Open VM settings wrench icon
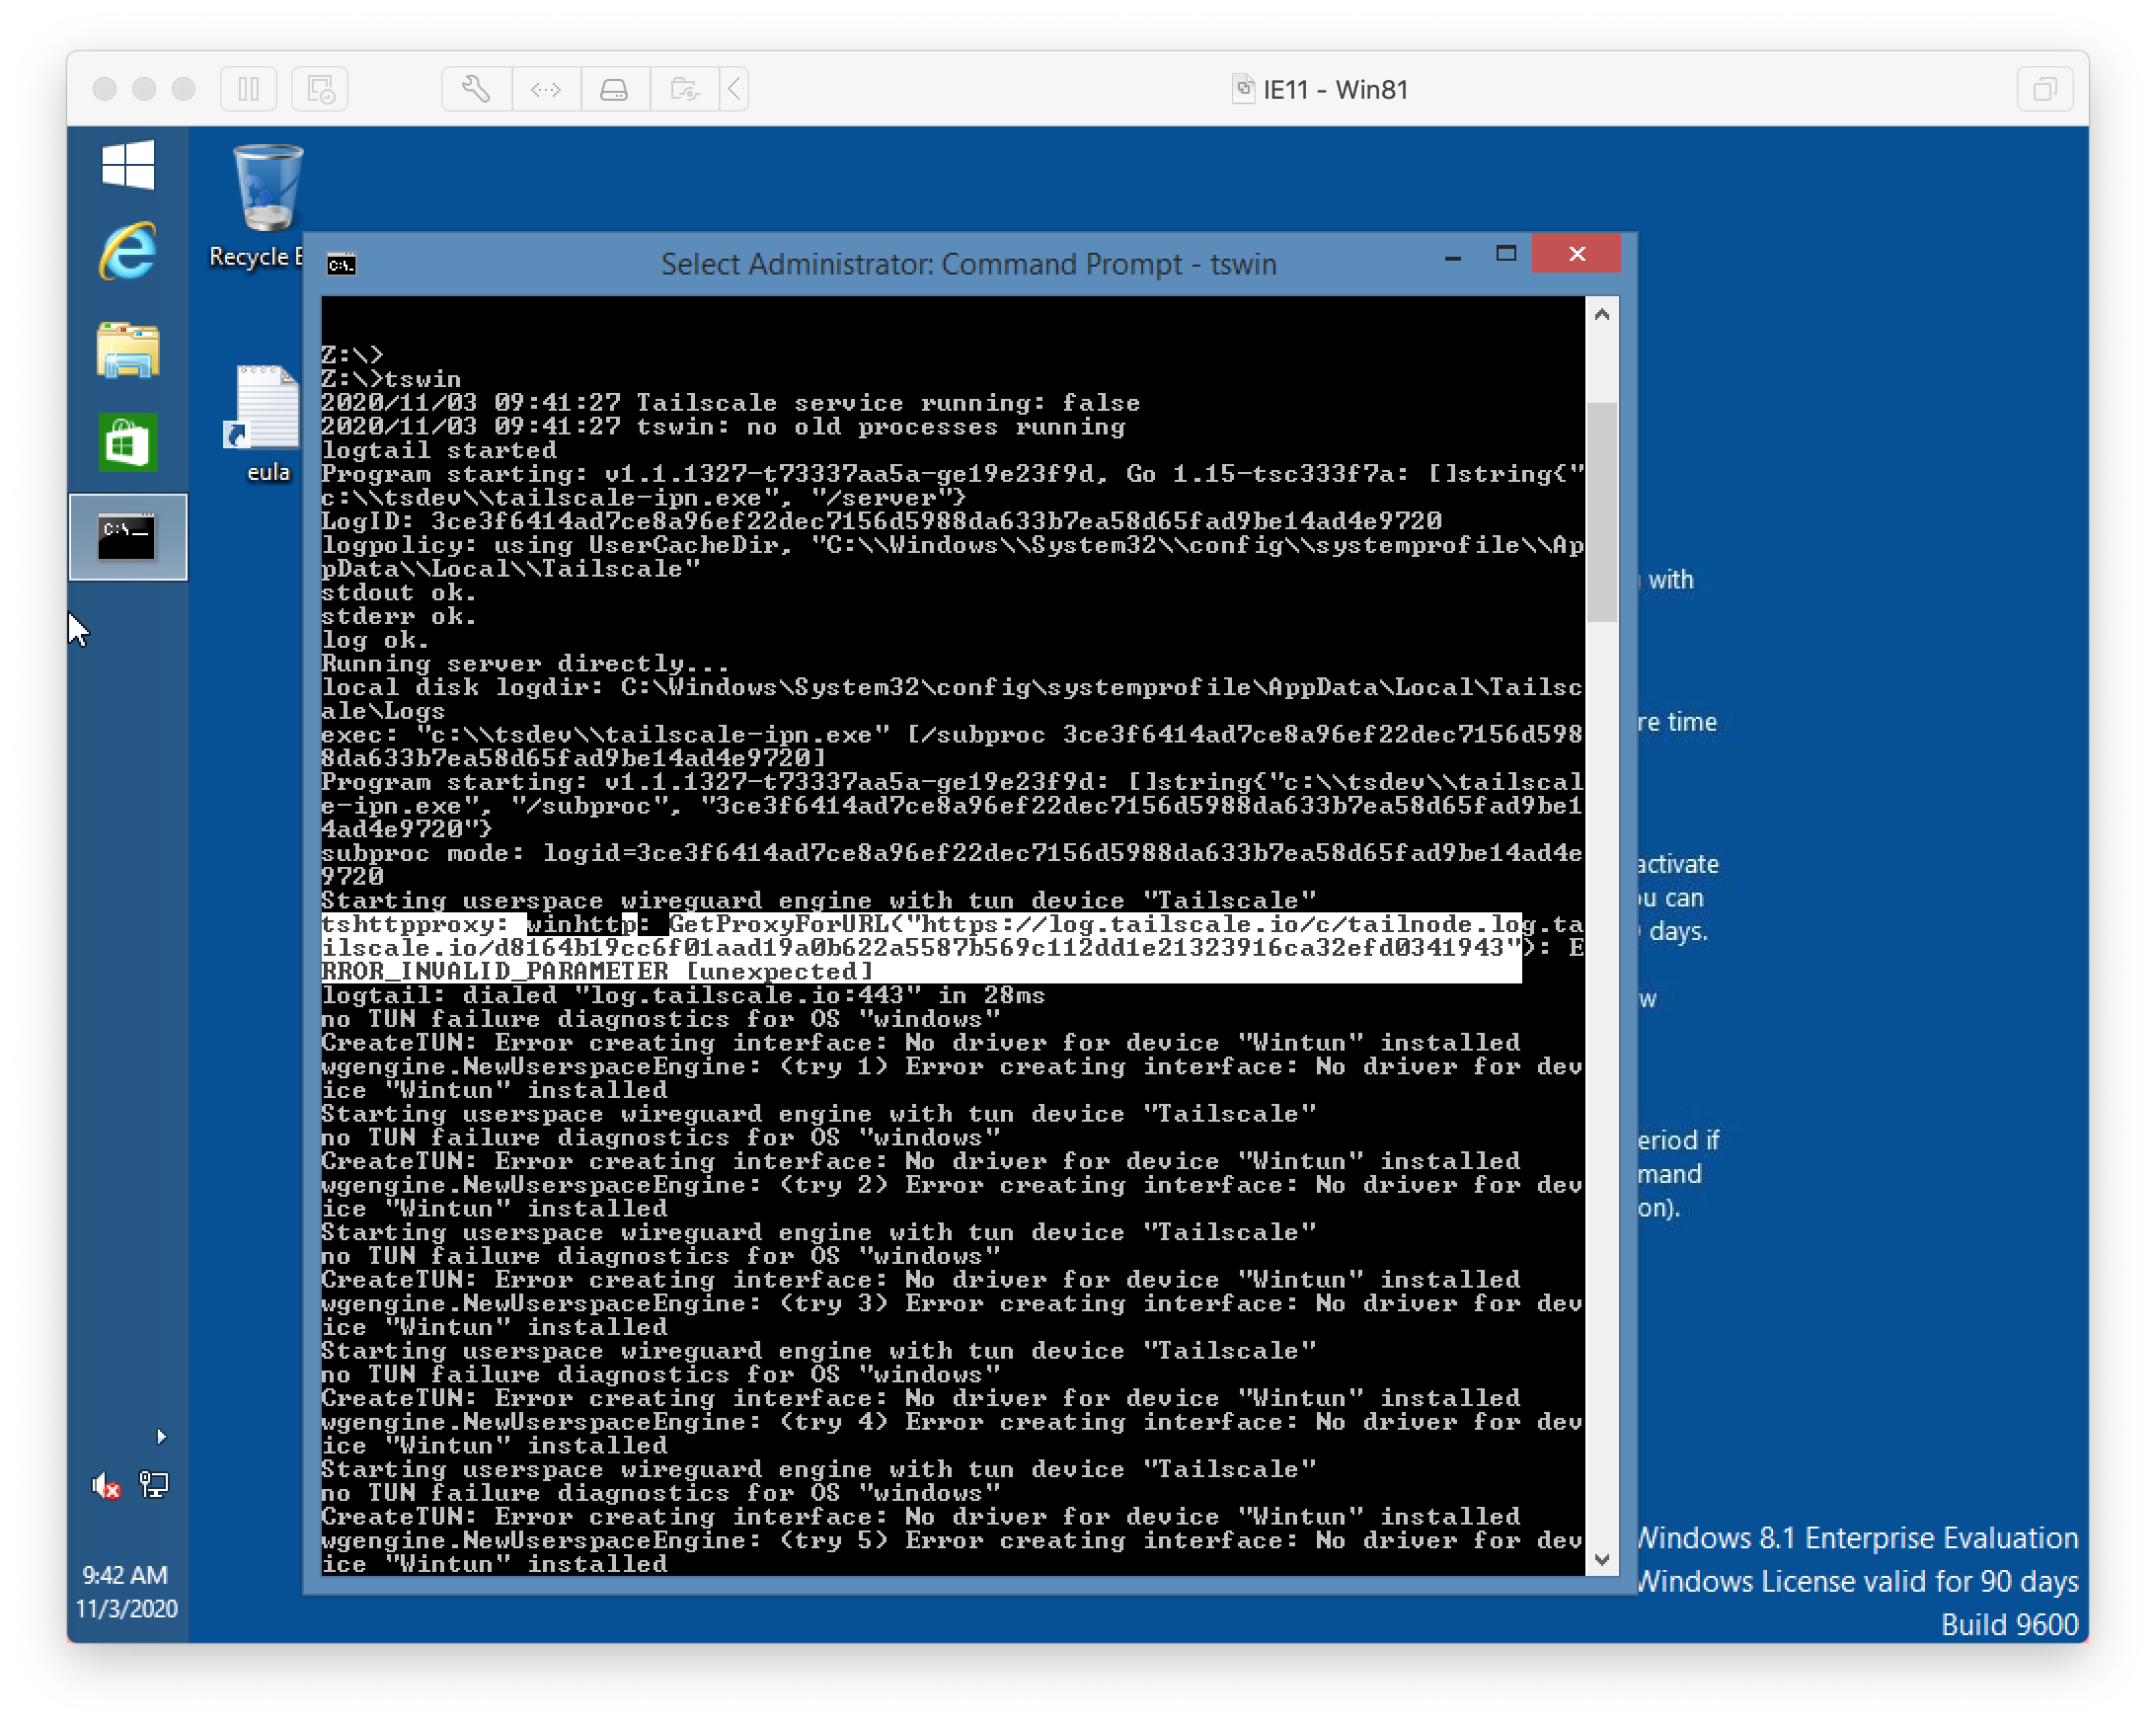The image size is (2156, 1726). [476, 90]
